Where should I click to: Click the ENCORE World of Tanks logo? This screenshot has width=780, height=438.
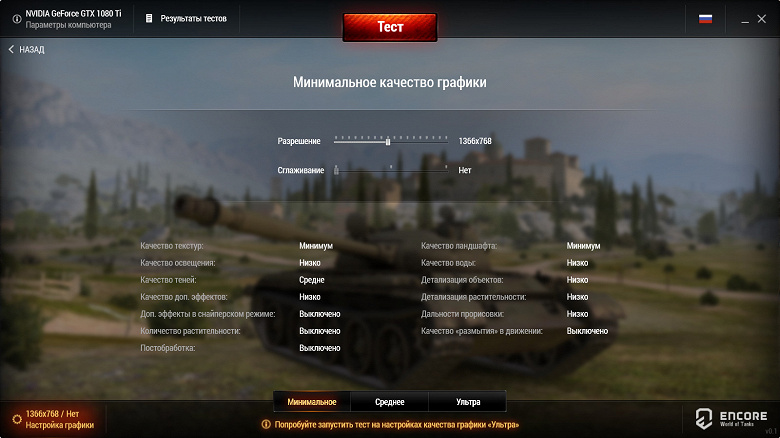pyautogui.click(x=731, y=418)
